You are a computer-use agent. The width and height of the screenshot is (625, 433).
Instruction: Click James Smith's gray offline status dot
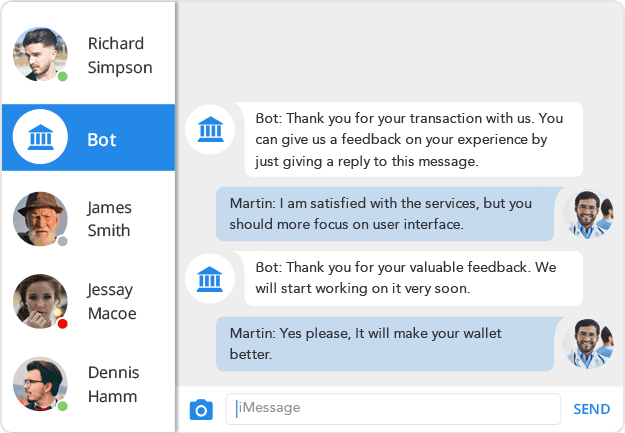tap(62, 241)
